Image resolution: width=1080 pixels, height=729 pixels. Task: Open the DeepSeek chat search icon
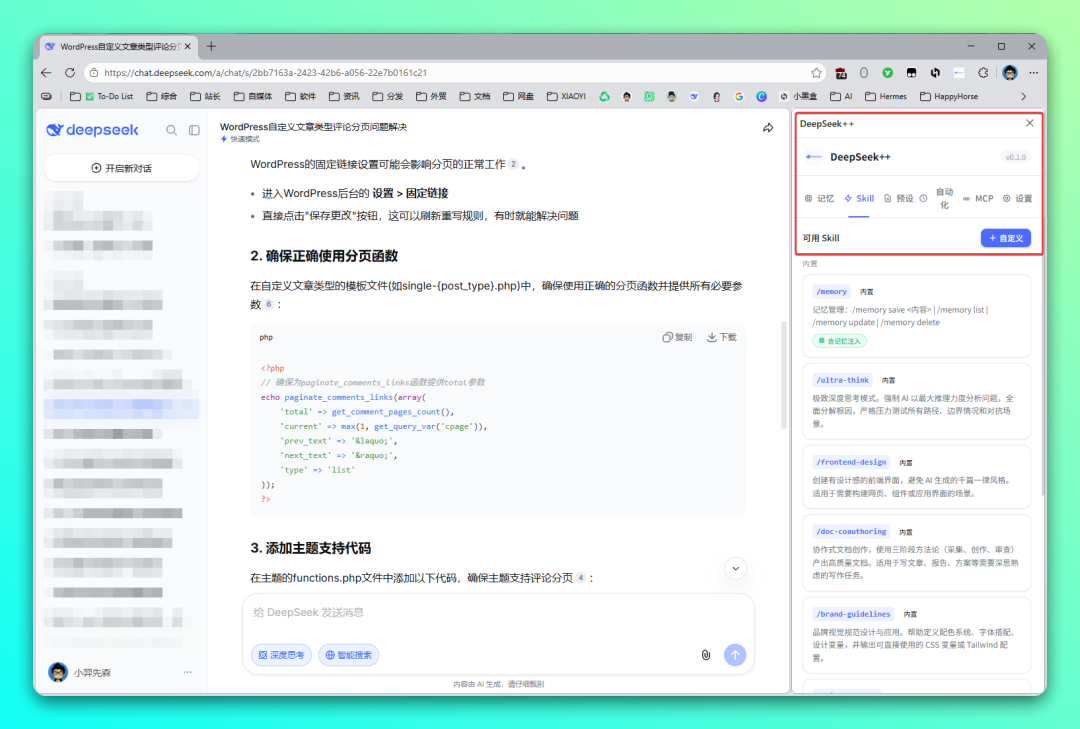172,130
